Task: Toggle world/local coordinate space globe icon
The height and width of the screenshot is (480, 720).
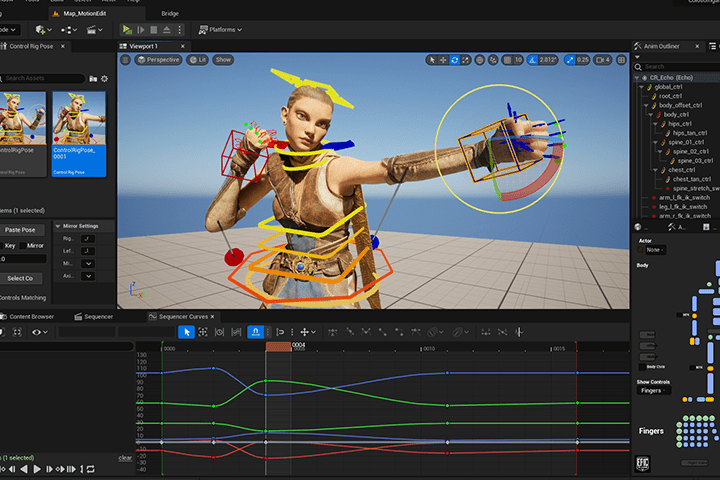Action: point(479,60)
